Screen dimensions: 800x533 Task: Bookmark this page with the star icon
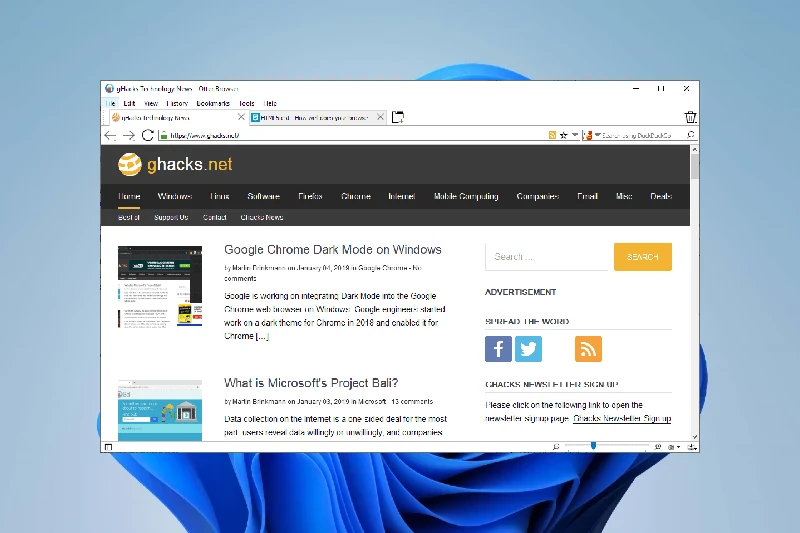[x=563, y=135]
